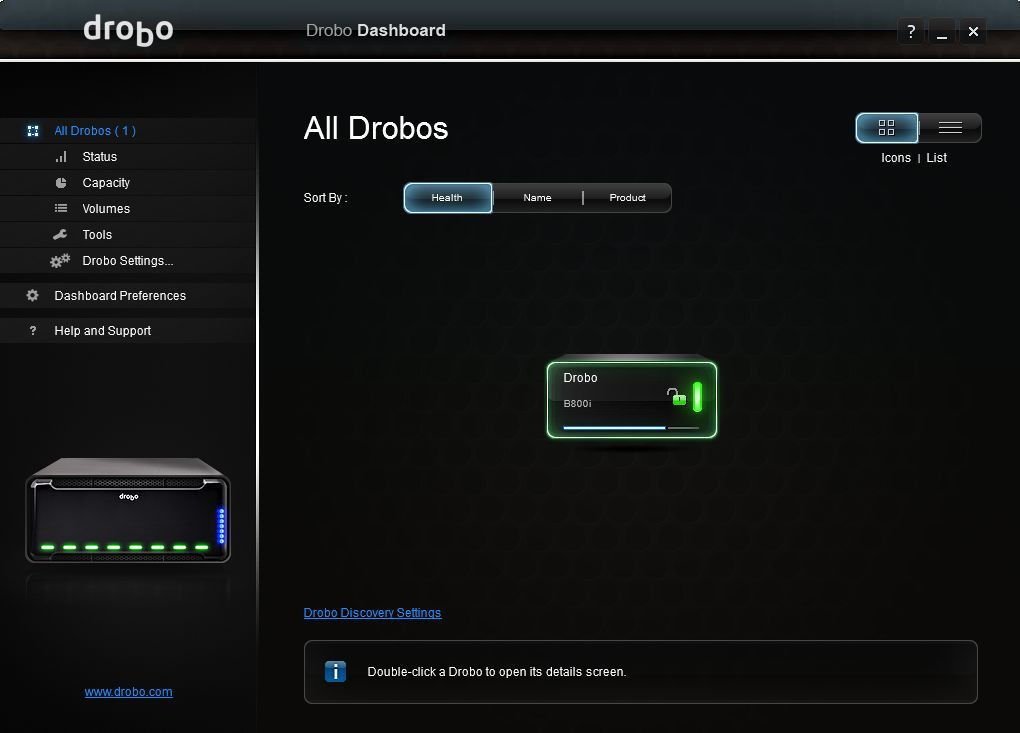Screen dimensions: 1020x733
Task: Select the Drobo device name on the card
Action: click(x=580, y=378)
